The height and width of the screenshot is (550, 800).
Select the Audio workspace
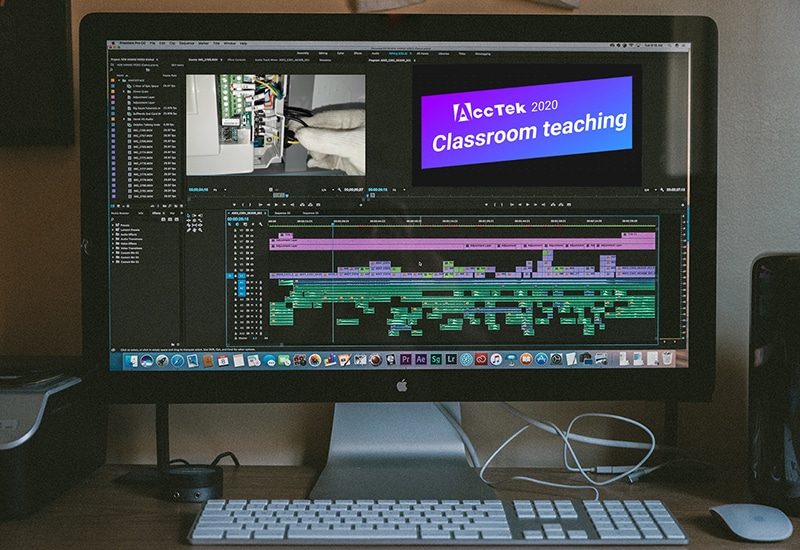click(x=375, y=53)
